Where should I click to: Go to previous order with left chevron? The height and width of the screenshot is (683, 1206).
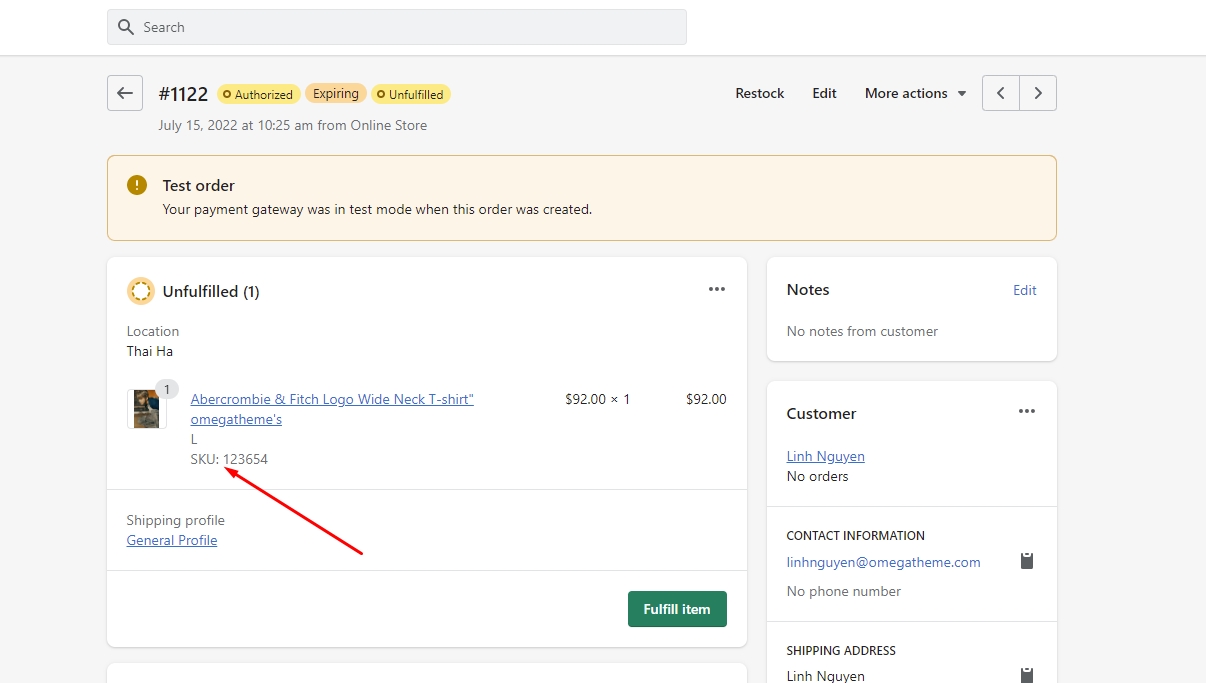(x=1001, y=93)
